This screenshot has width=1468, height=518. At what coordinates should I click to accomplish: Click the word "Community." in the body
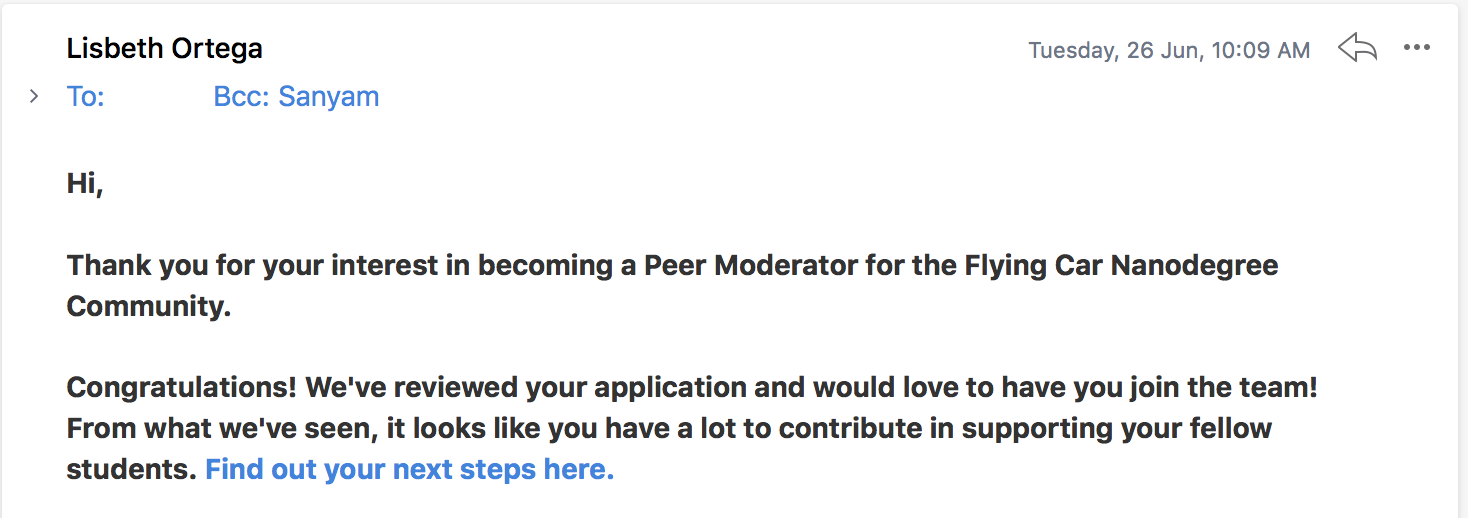(149, 306)
